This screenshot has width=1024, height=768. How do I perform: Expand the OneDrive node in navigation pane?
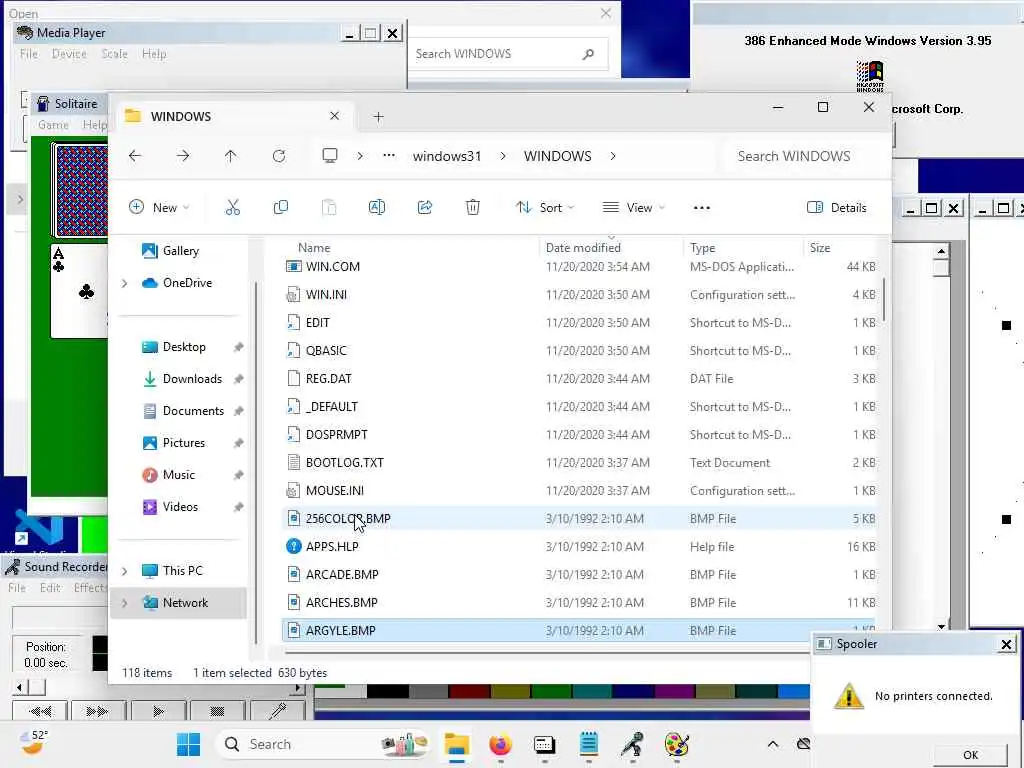pos(125,283)
